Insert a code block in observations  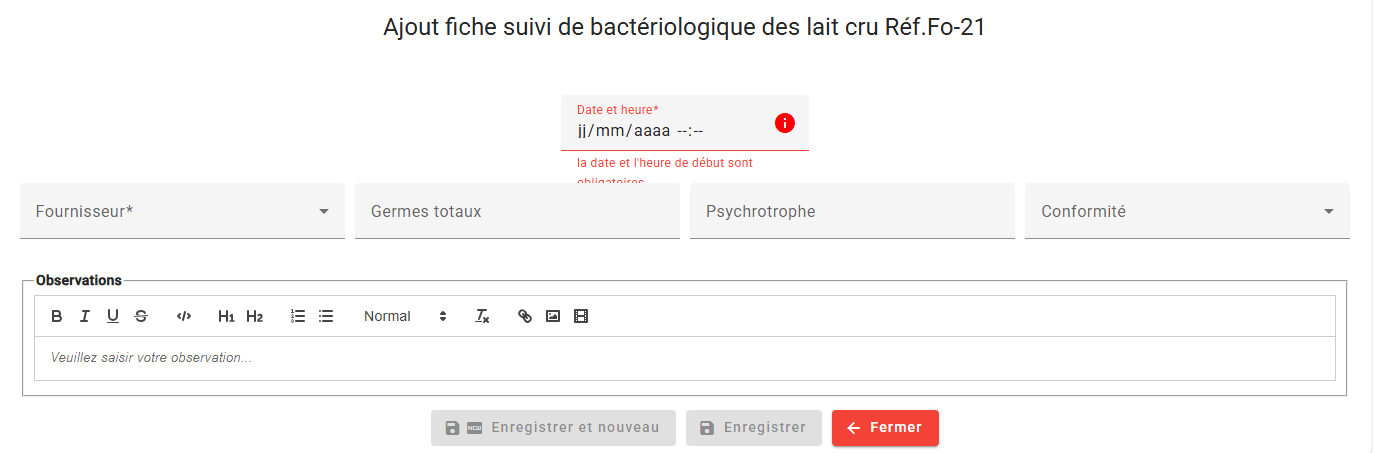[184, 316]
